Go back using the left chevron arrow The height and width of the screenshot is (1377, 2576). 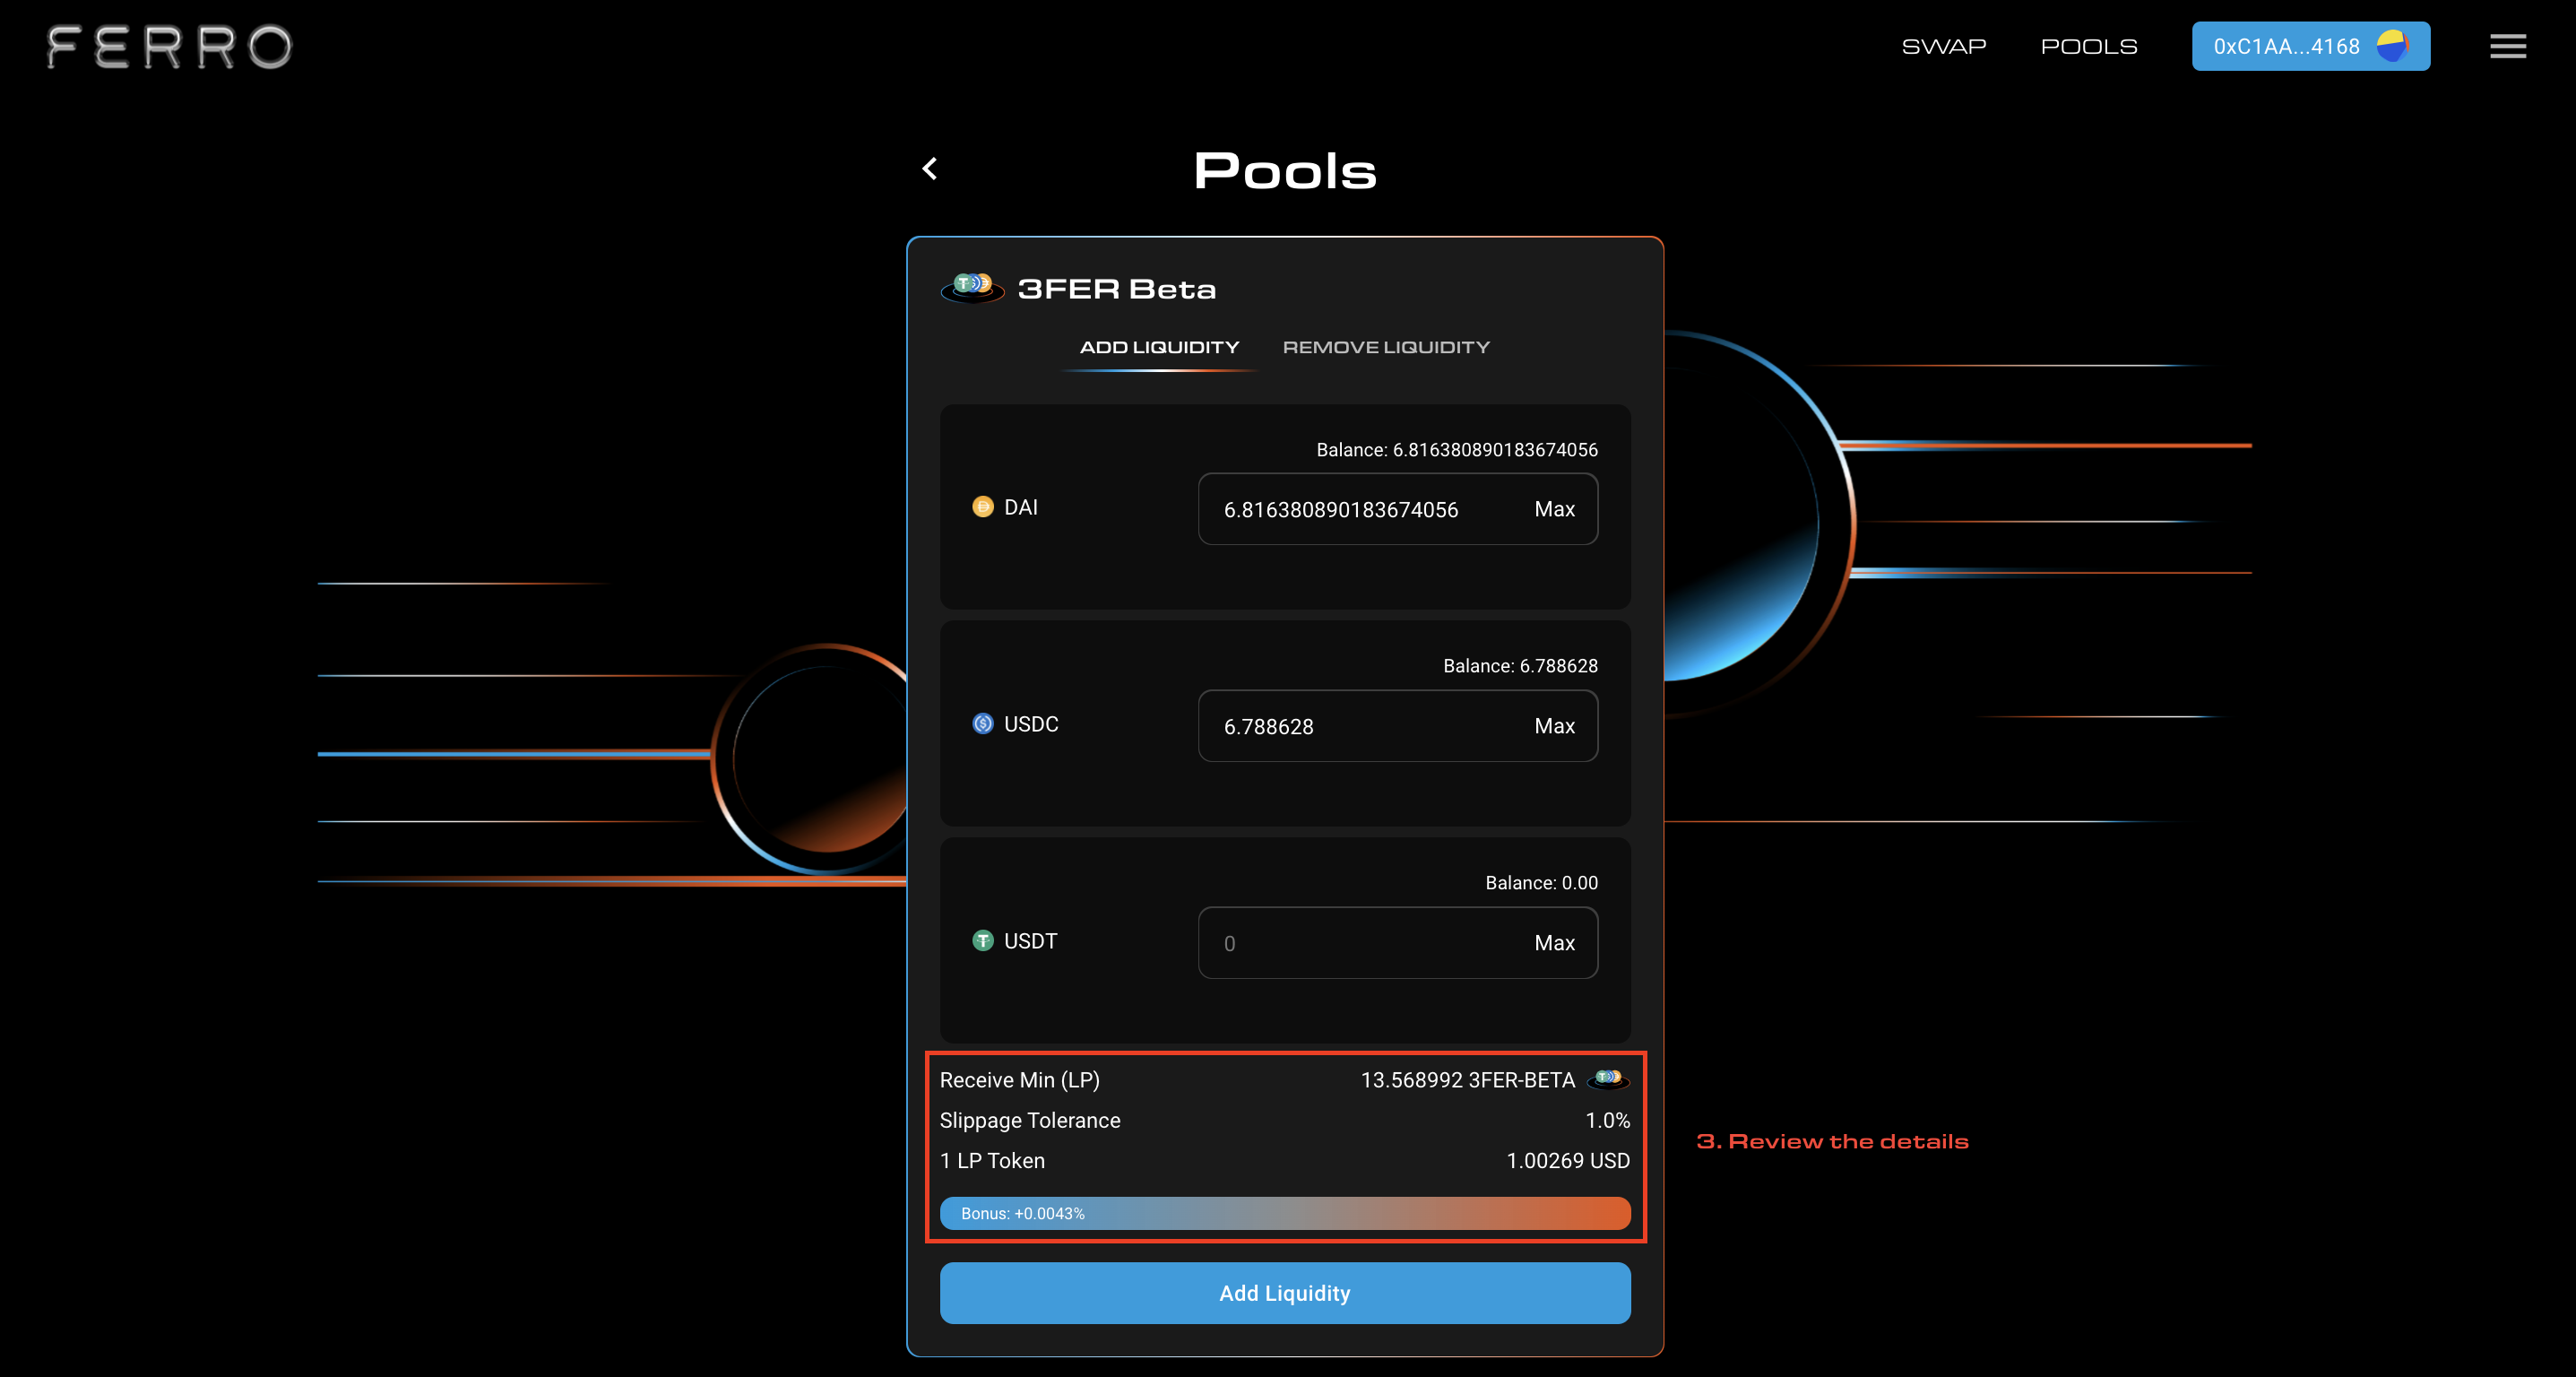(930, 168)
